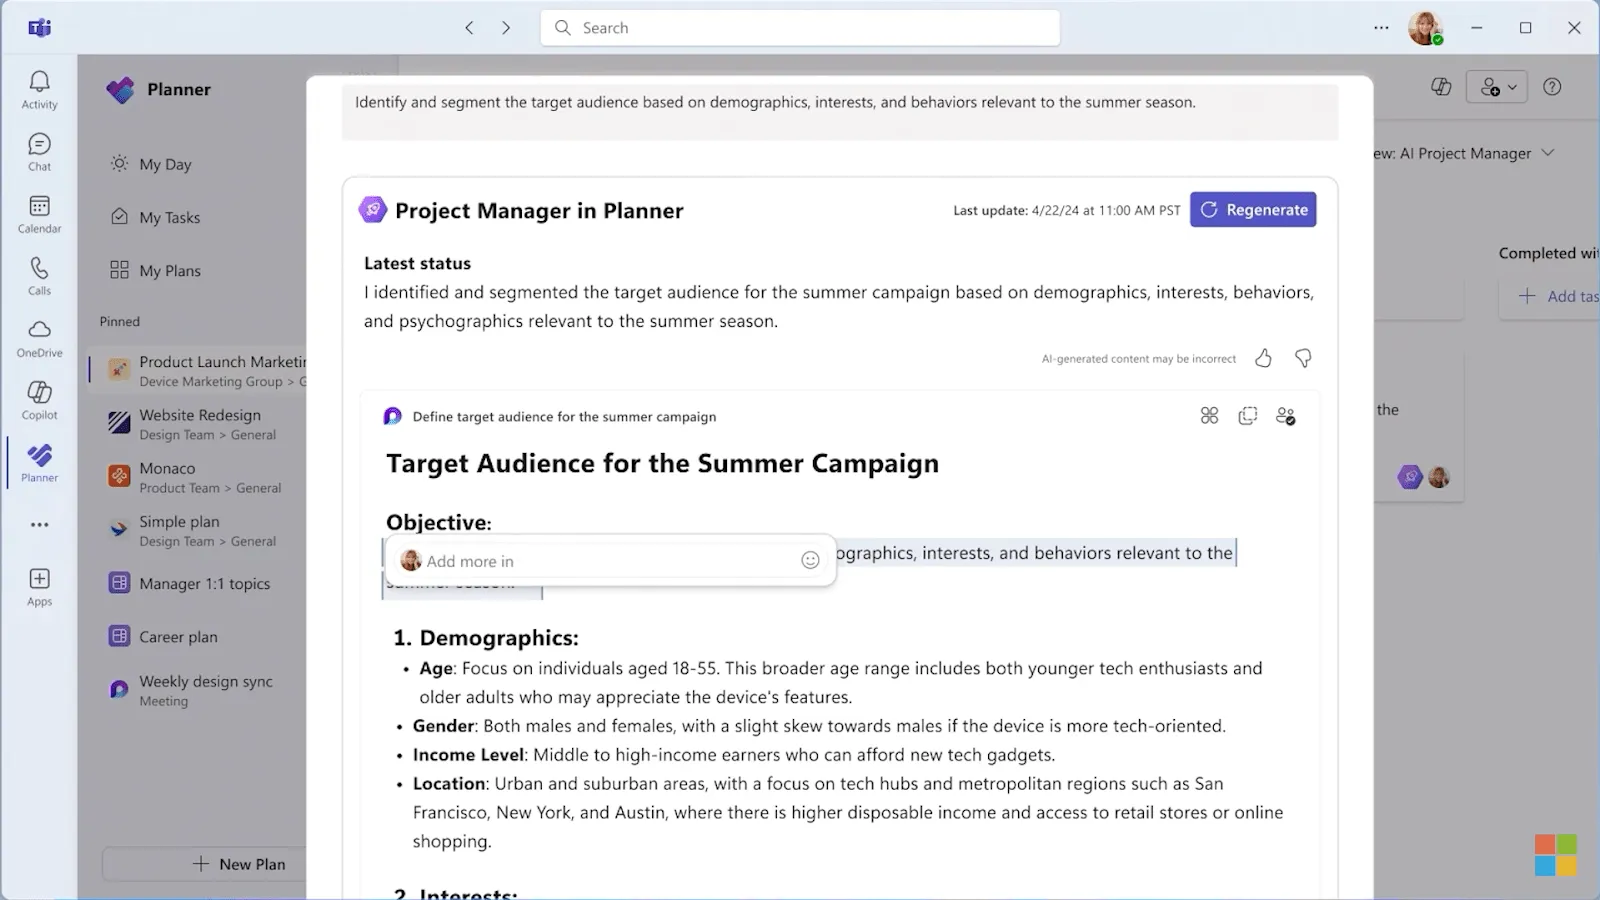
Task: Click the emoji picker smiley icon
Action: (810, 561)
